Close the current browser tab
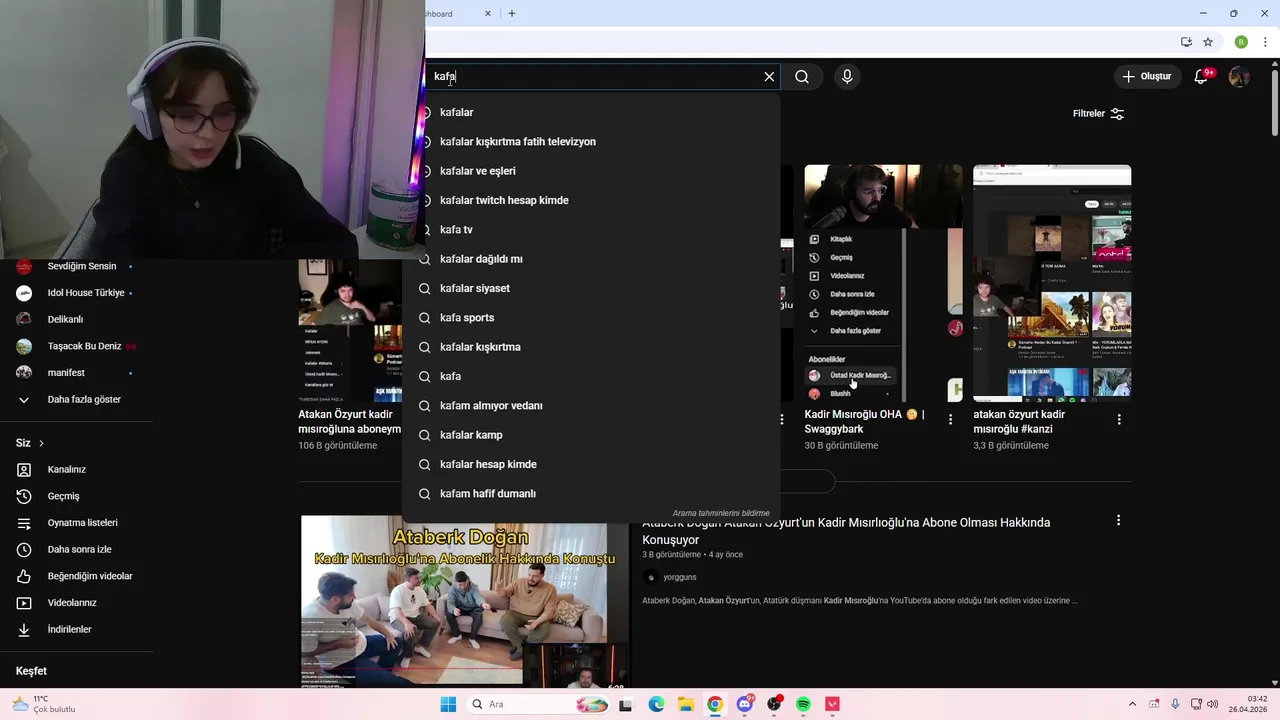Image resolution: width=1280 pixels, height=720 pixels. click(488, 13)
